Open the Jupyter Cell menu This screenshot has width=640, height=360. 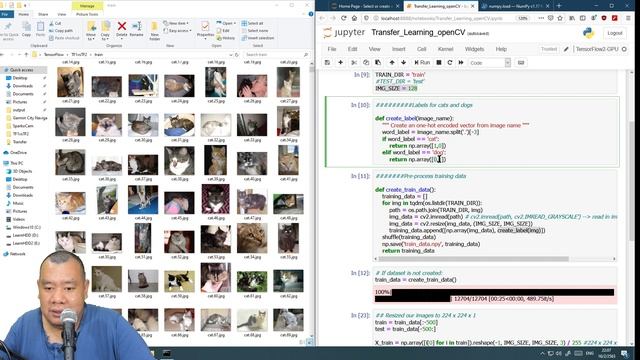(422, 49)
